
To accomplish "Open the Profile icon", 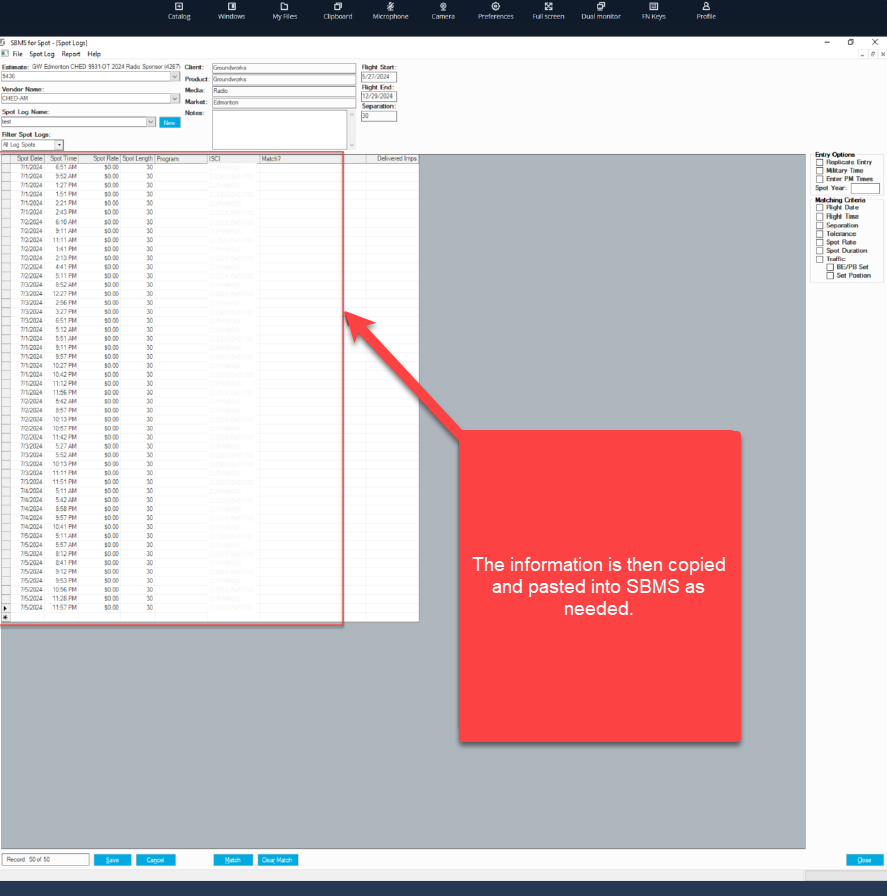I will pyautogui.click(x=706, y=10).
